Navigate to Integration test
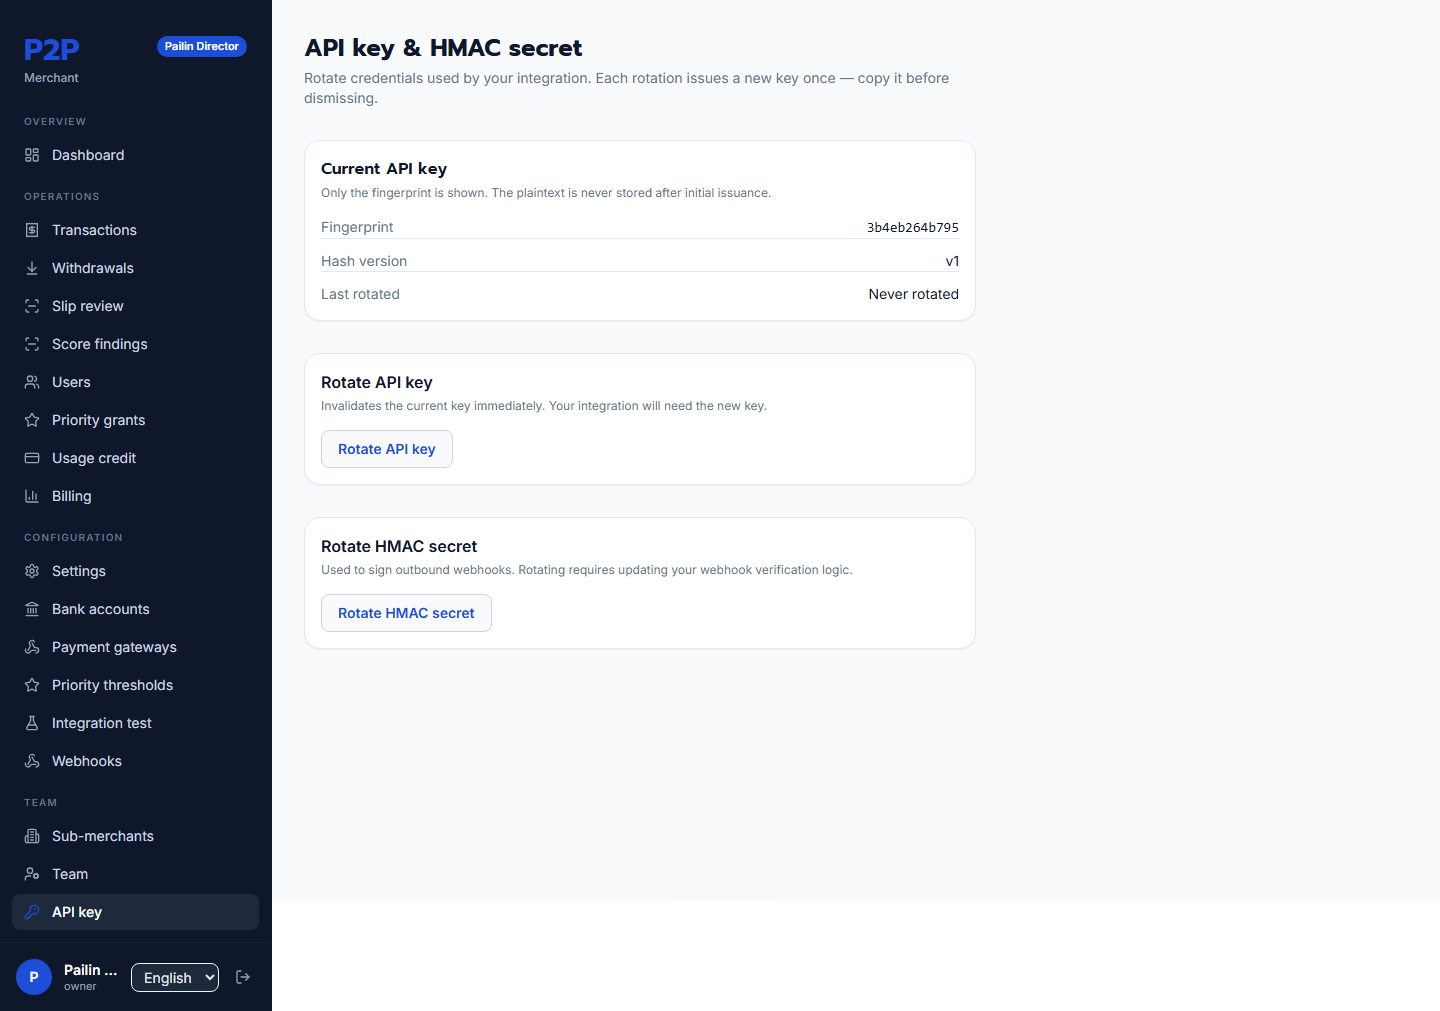The image size is (1440, 1011). 135,723
